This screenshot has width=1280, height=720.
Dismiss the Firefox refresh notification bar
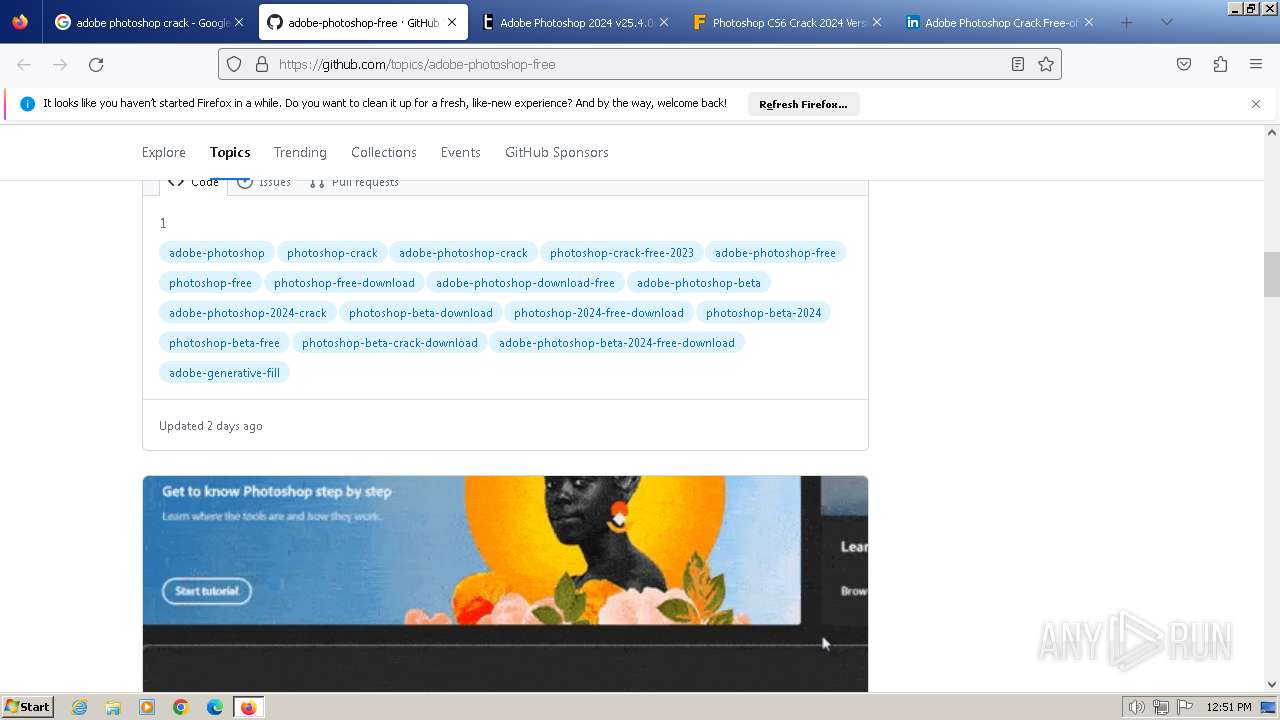(x=1256, y=104)
